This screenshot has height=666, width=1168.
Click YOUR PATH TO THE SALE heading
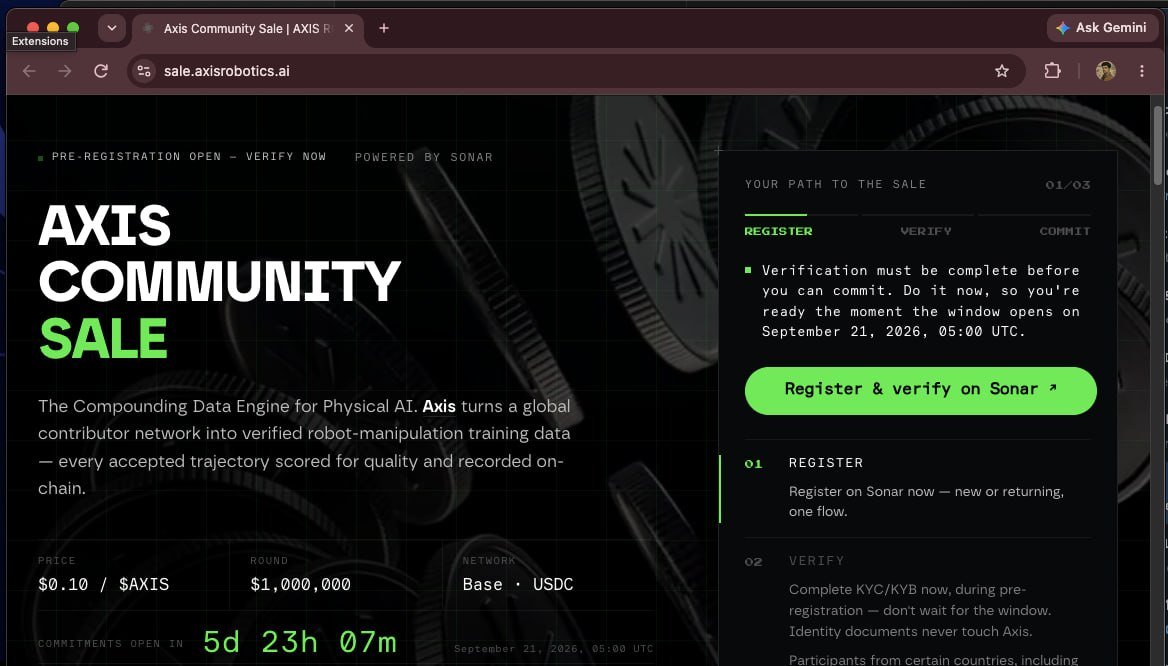coord(835,184)
